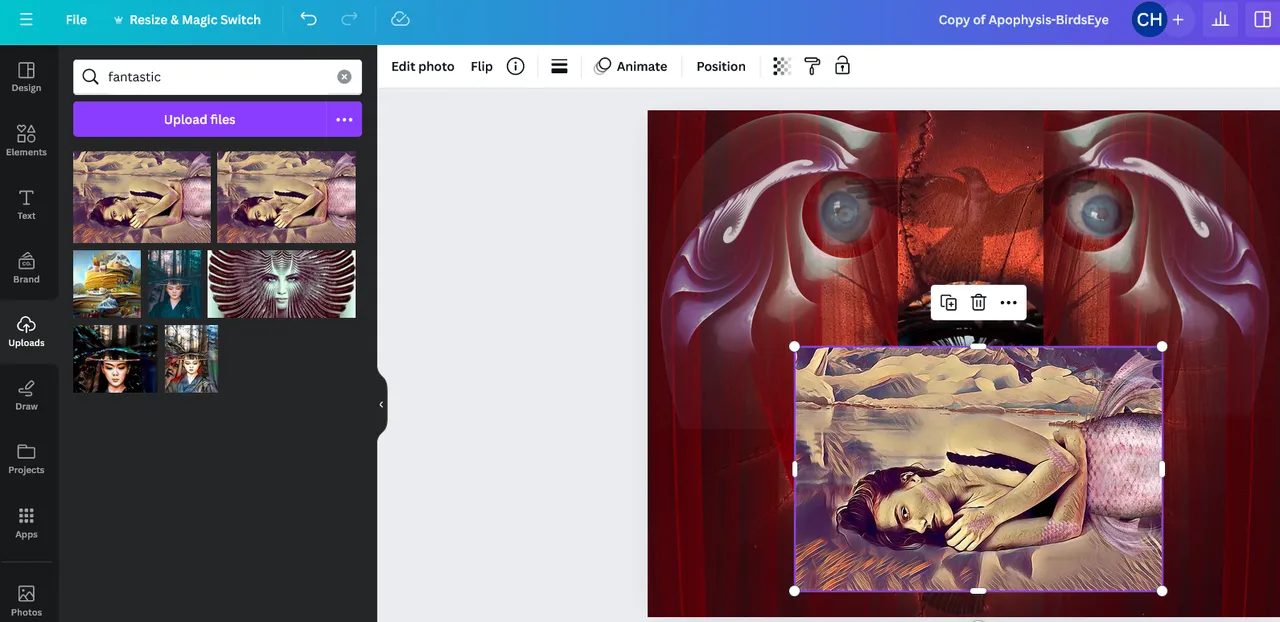The width and height of the screenshot is (1280, 622).
Task: Click the Upload files button
Action: point(199,119)
